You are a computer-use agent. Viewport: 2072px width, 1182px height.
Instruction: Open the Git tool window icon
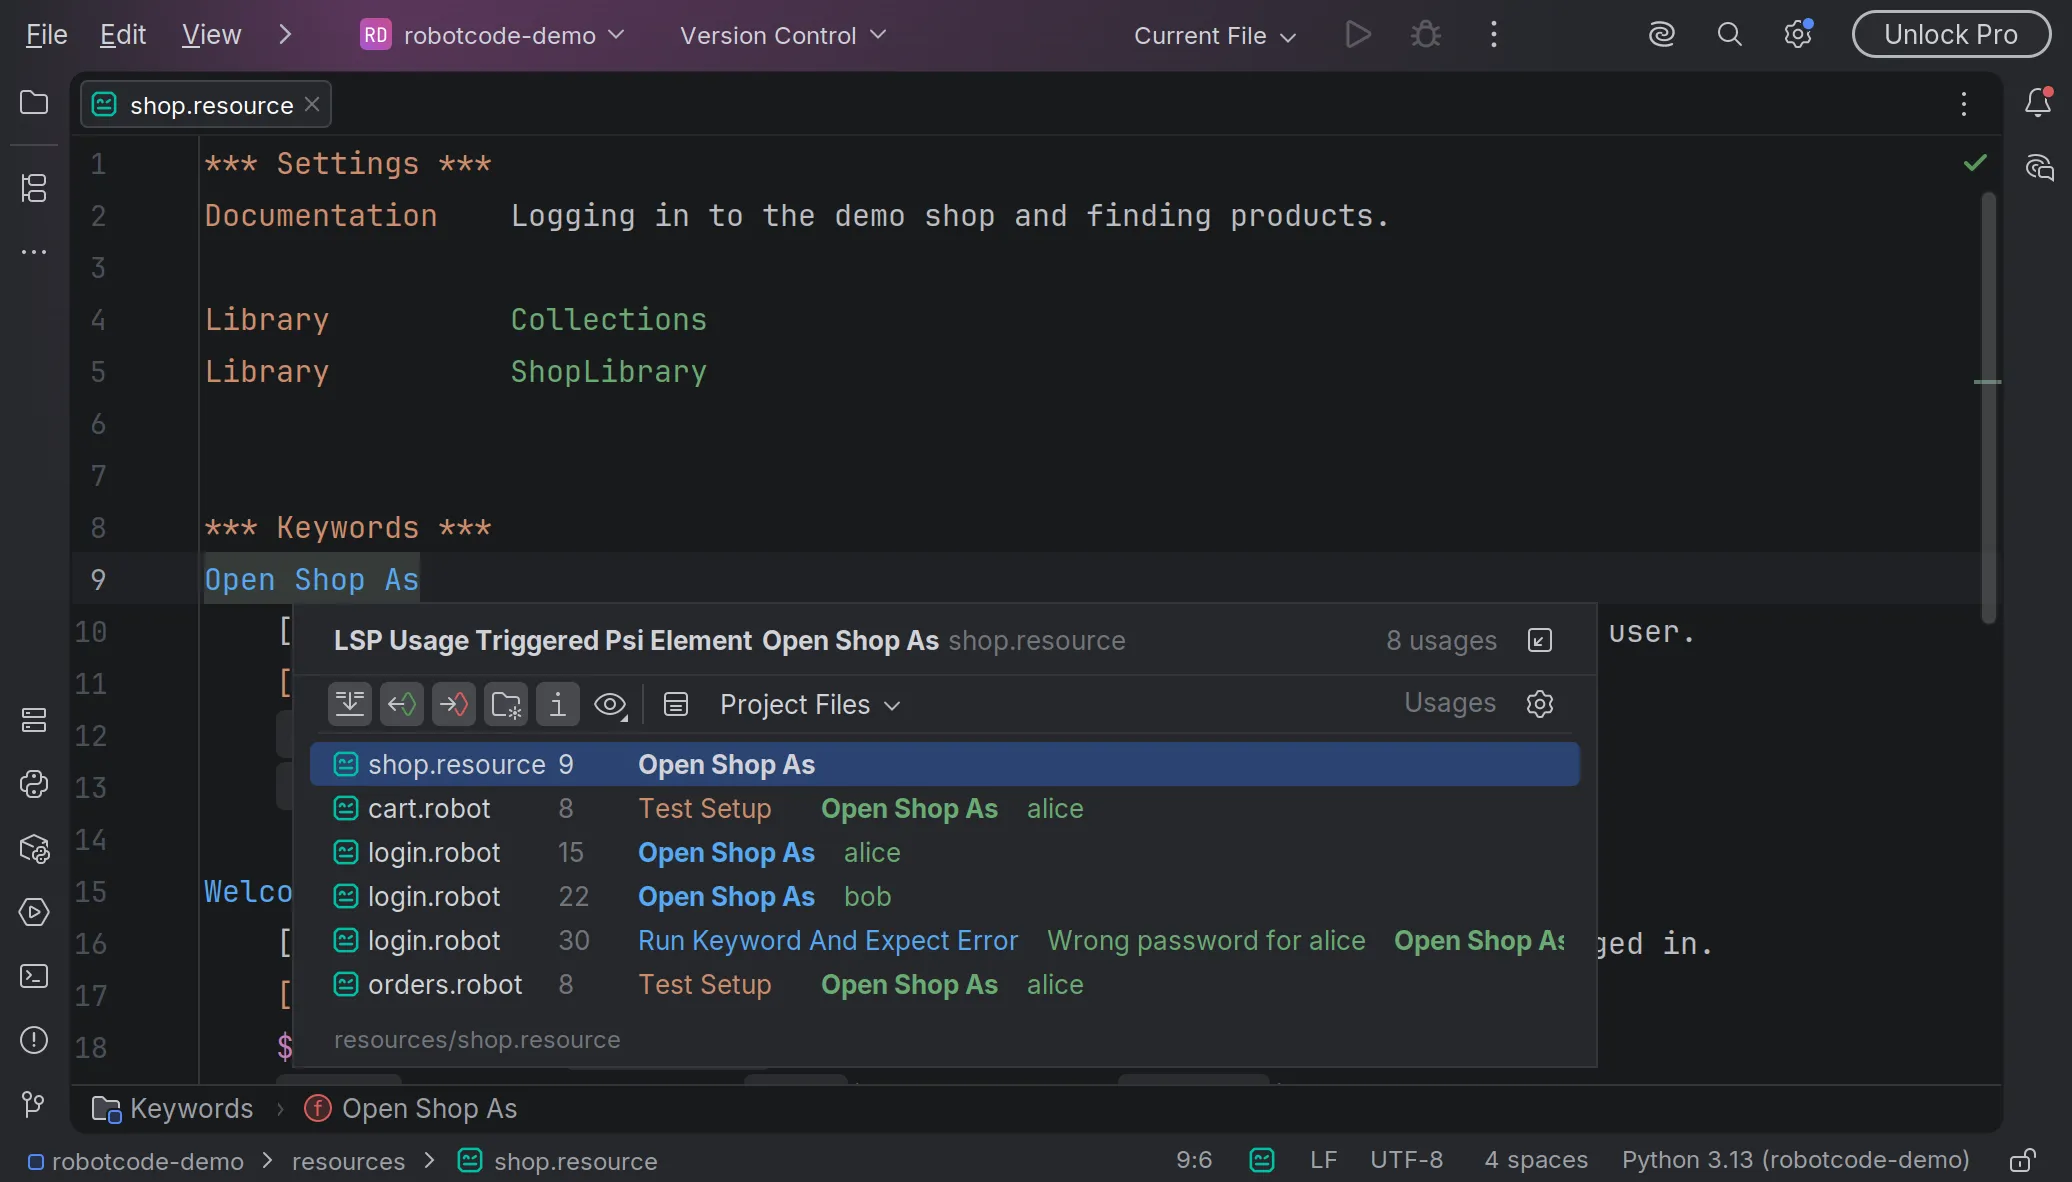pyautogui.click(x=34, y=1104)
